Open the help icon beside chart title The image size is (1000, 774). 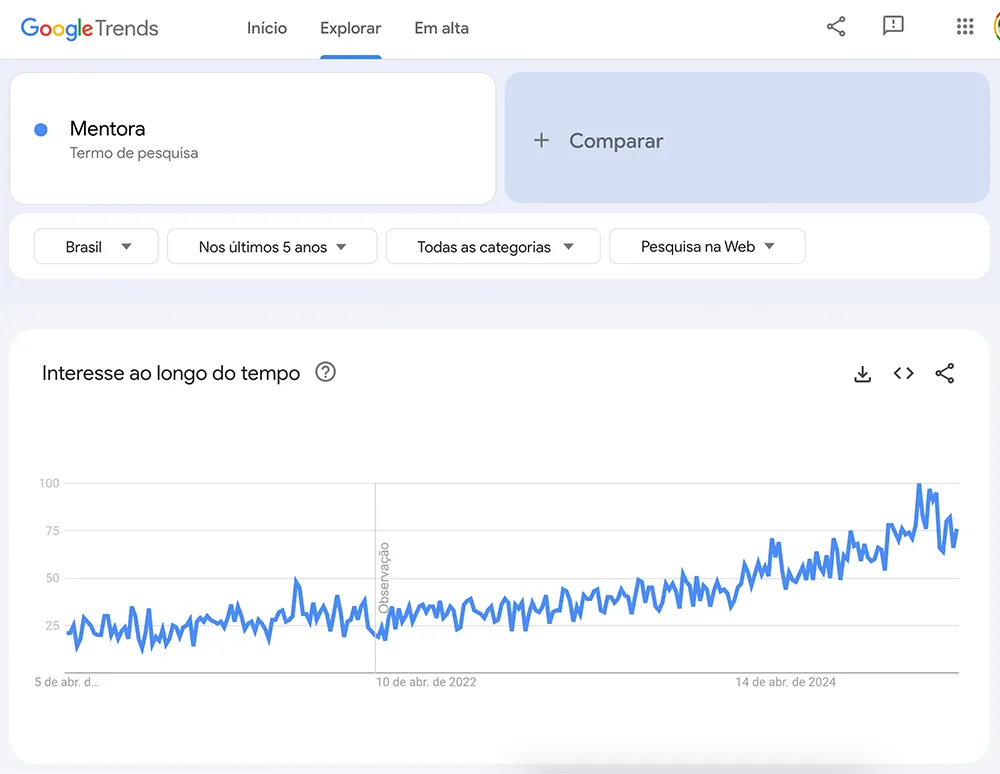[x=325, y=372]
